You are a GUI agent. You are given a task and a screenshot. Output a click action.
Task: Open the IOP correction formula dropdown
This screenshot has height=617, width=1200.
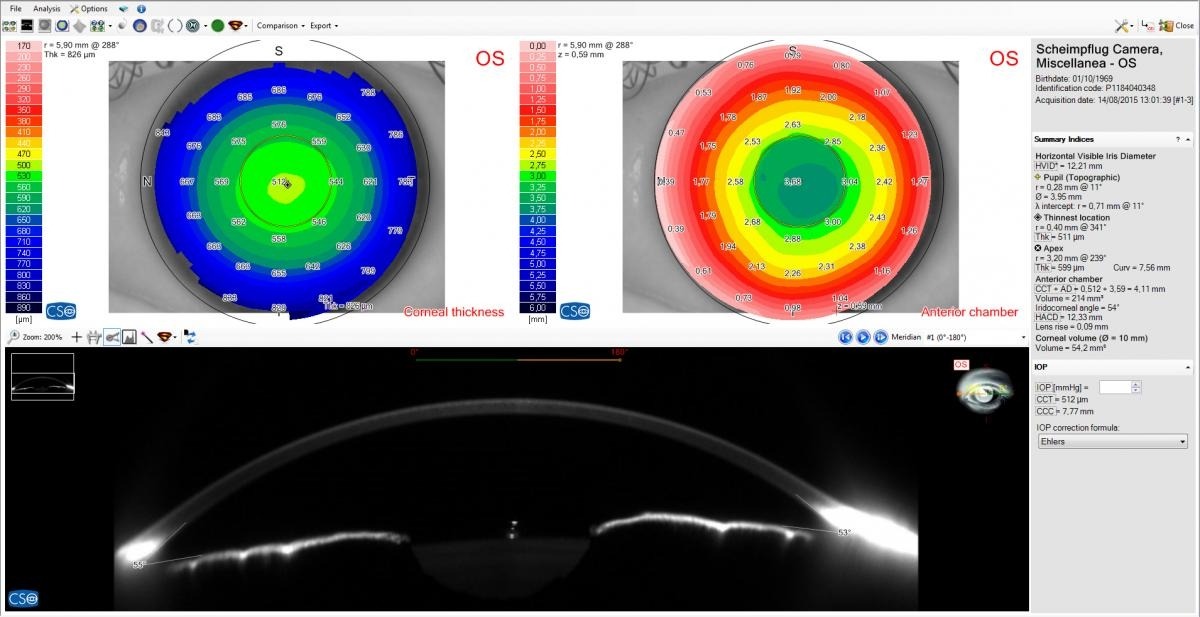click(1112, 441)
